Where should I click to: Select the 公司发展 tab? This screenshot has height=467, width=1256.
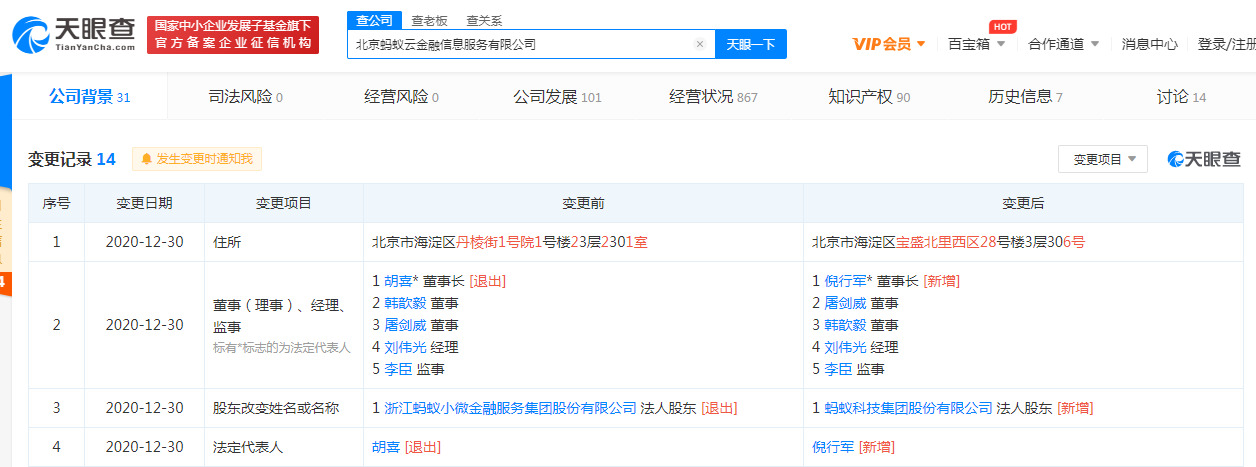tap(557, 97)
